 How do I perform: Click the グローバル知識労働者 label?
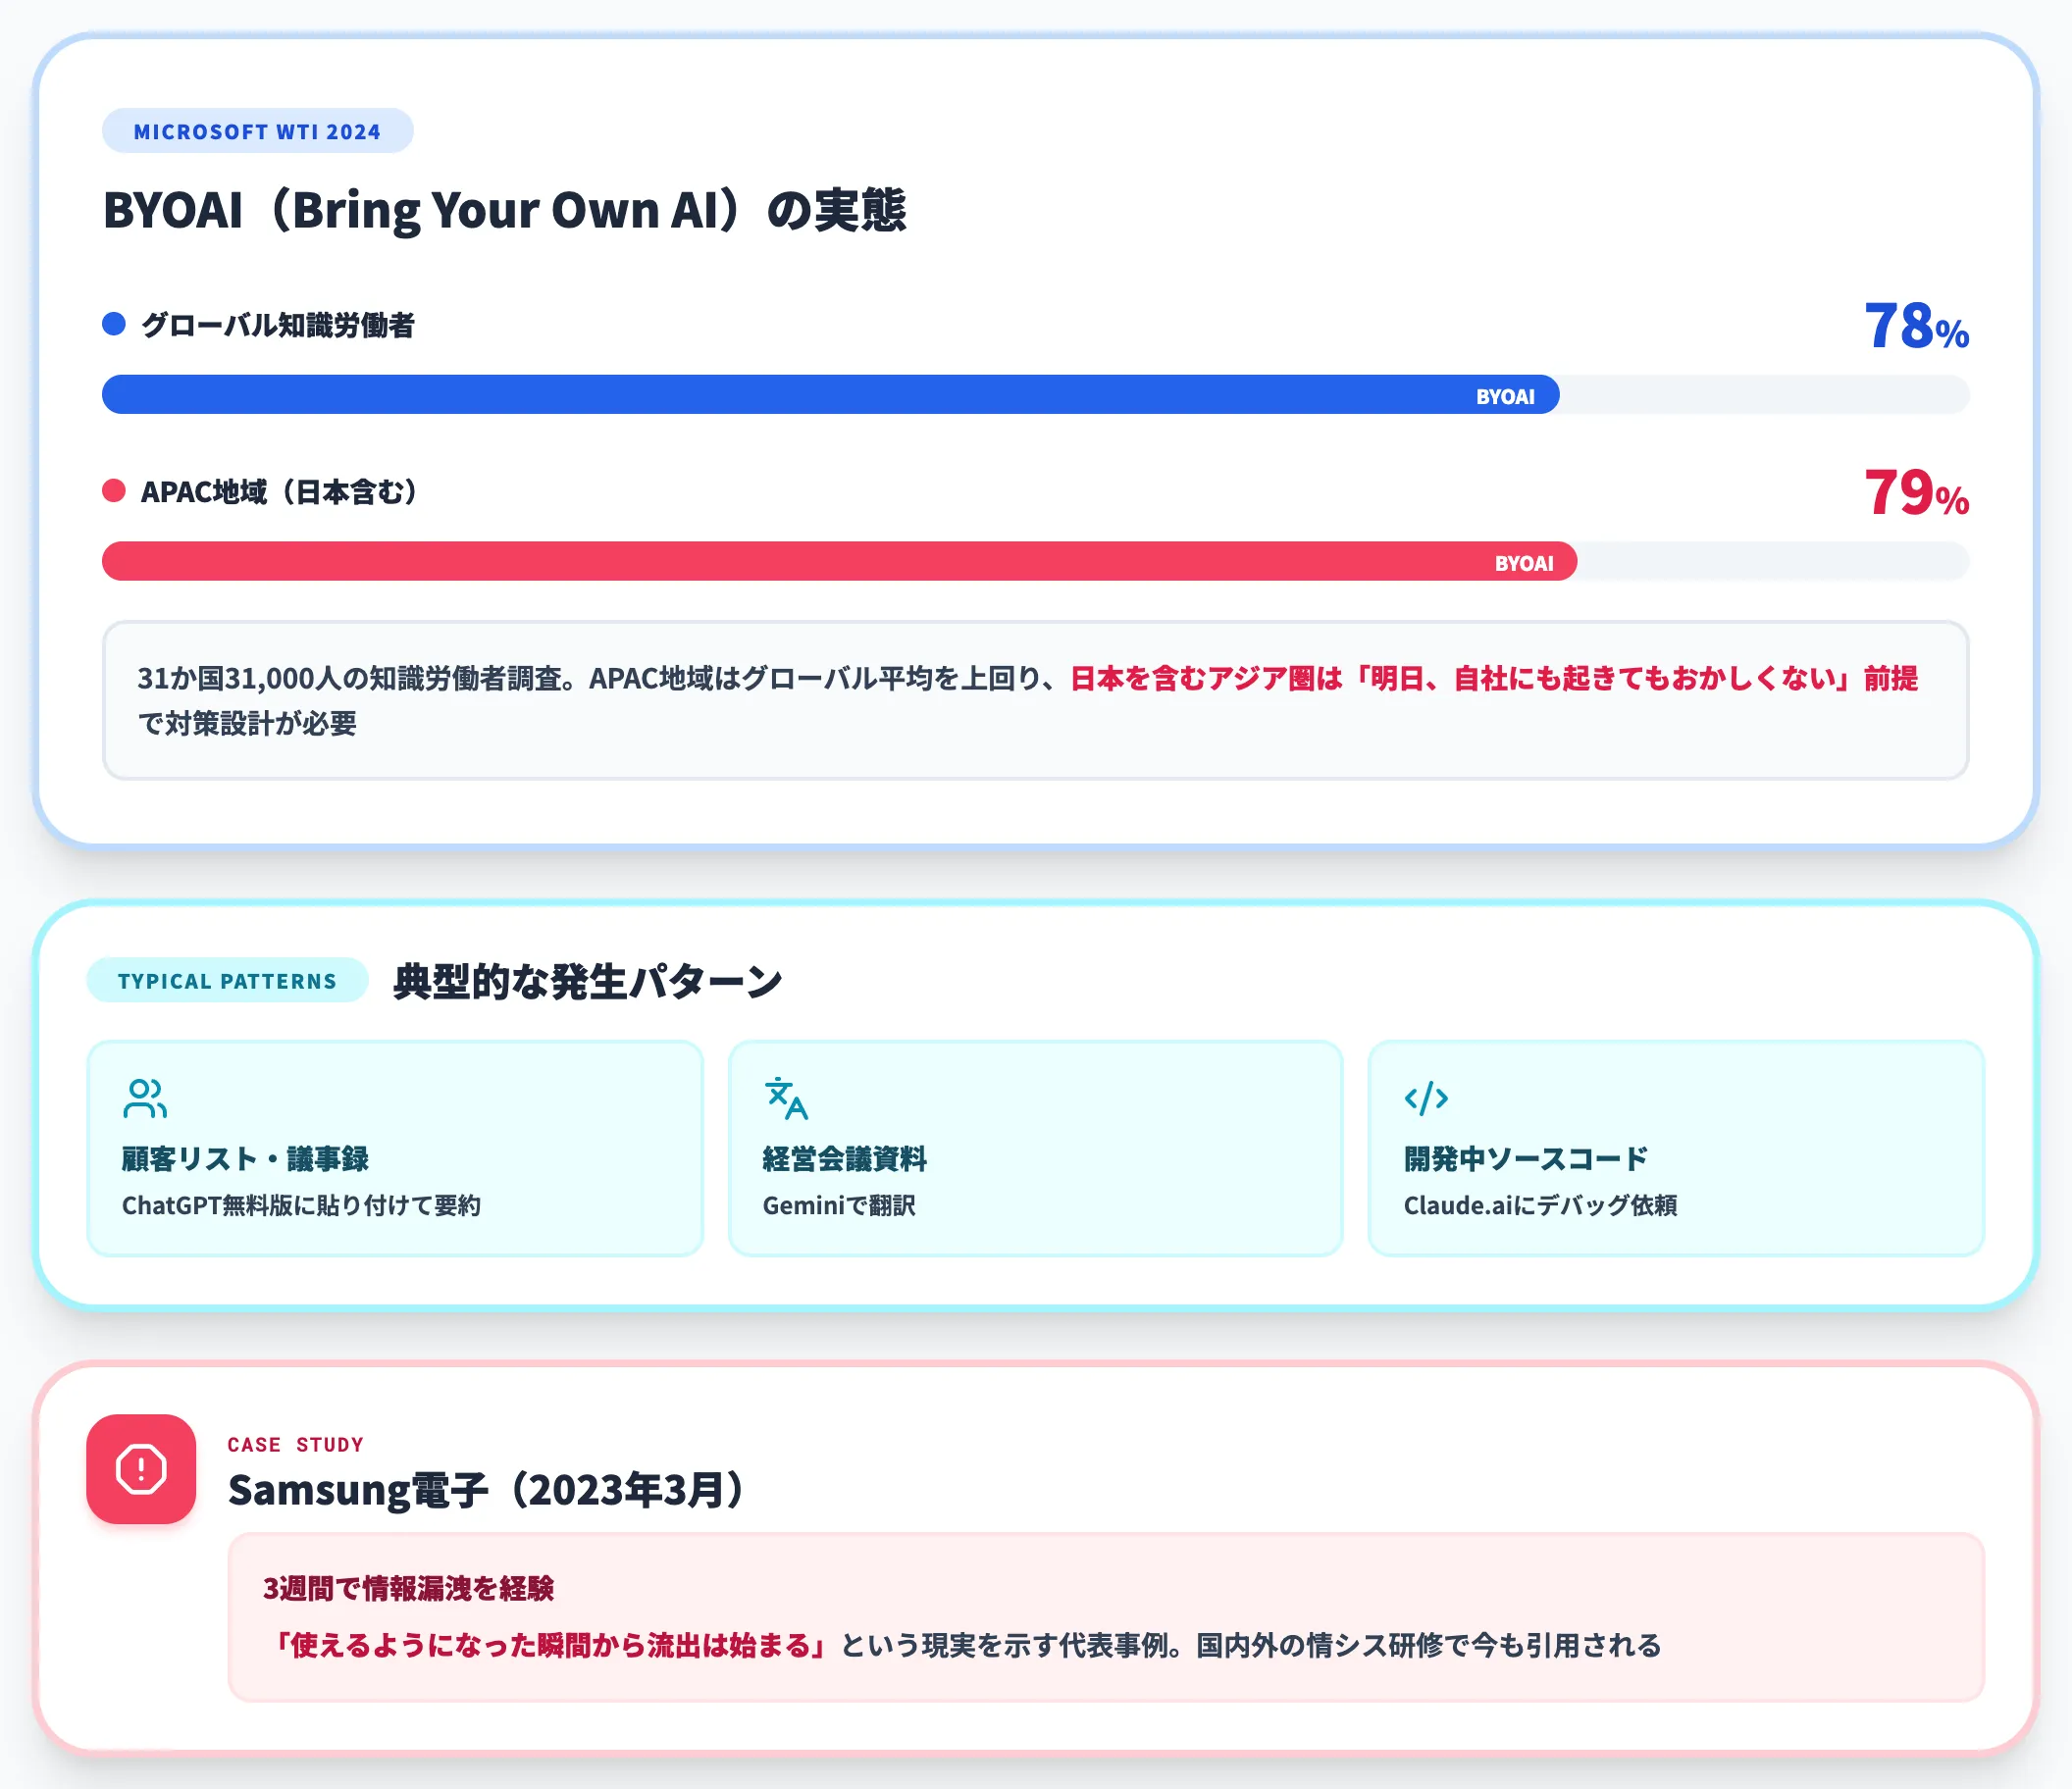point(278,325)
